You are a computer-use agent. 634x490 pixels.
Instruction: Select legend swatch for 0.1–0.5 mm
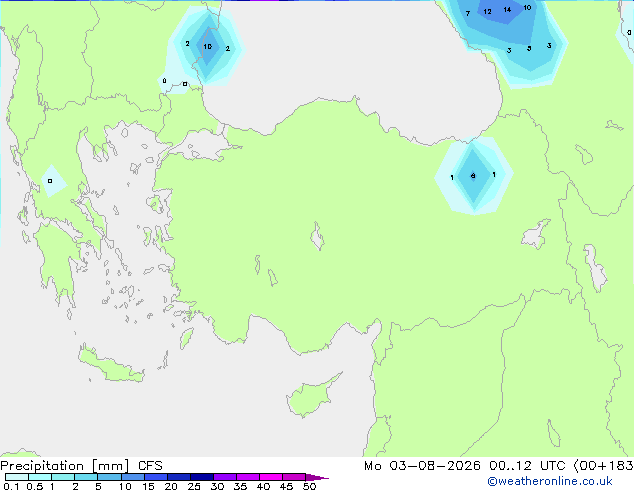pos(17,477)
